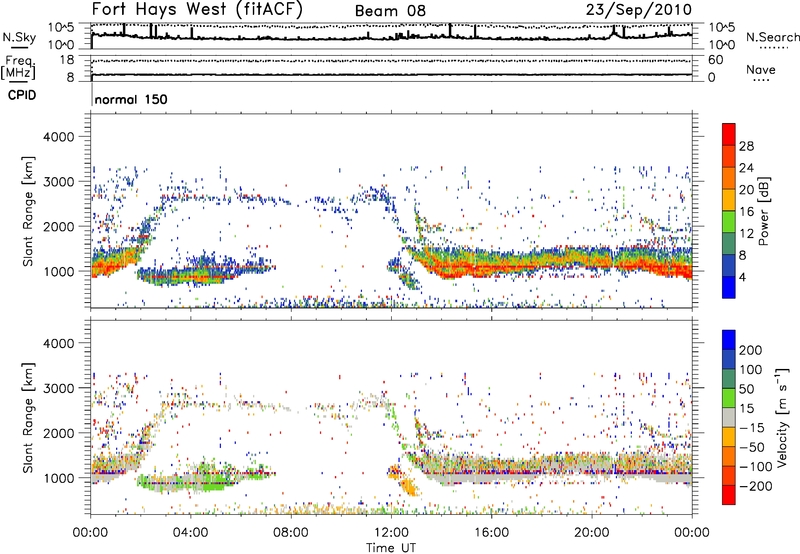
Task: Click the "-50" tick on the velocity colorbar
Action: (x=752, y=447)
